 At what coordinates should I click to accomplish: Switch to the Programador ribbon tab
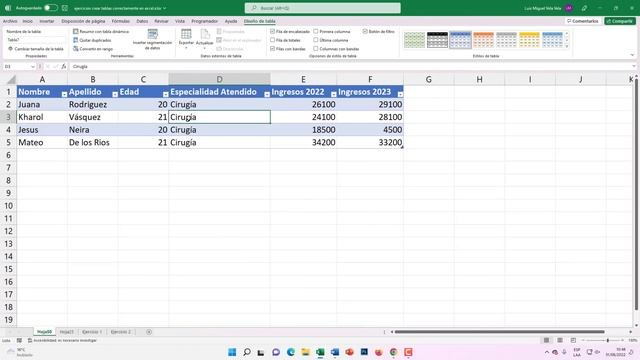click(204, 21)
